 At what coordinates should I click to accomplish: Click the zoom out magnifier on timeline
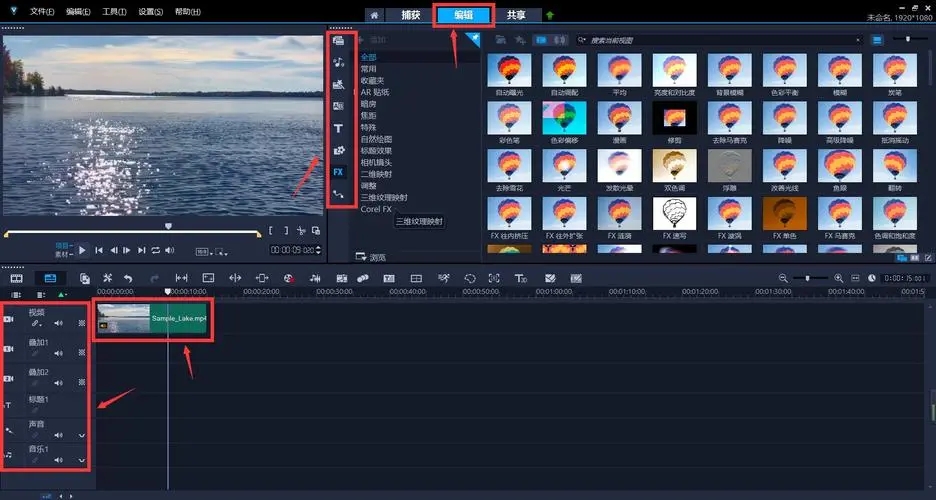click(x=783, y=278)
